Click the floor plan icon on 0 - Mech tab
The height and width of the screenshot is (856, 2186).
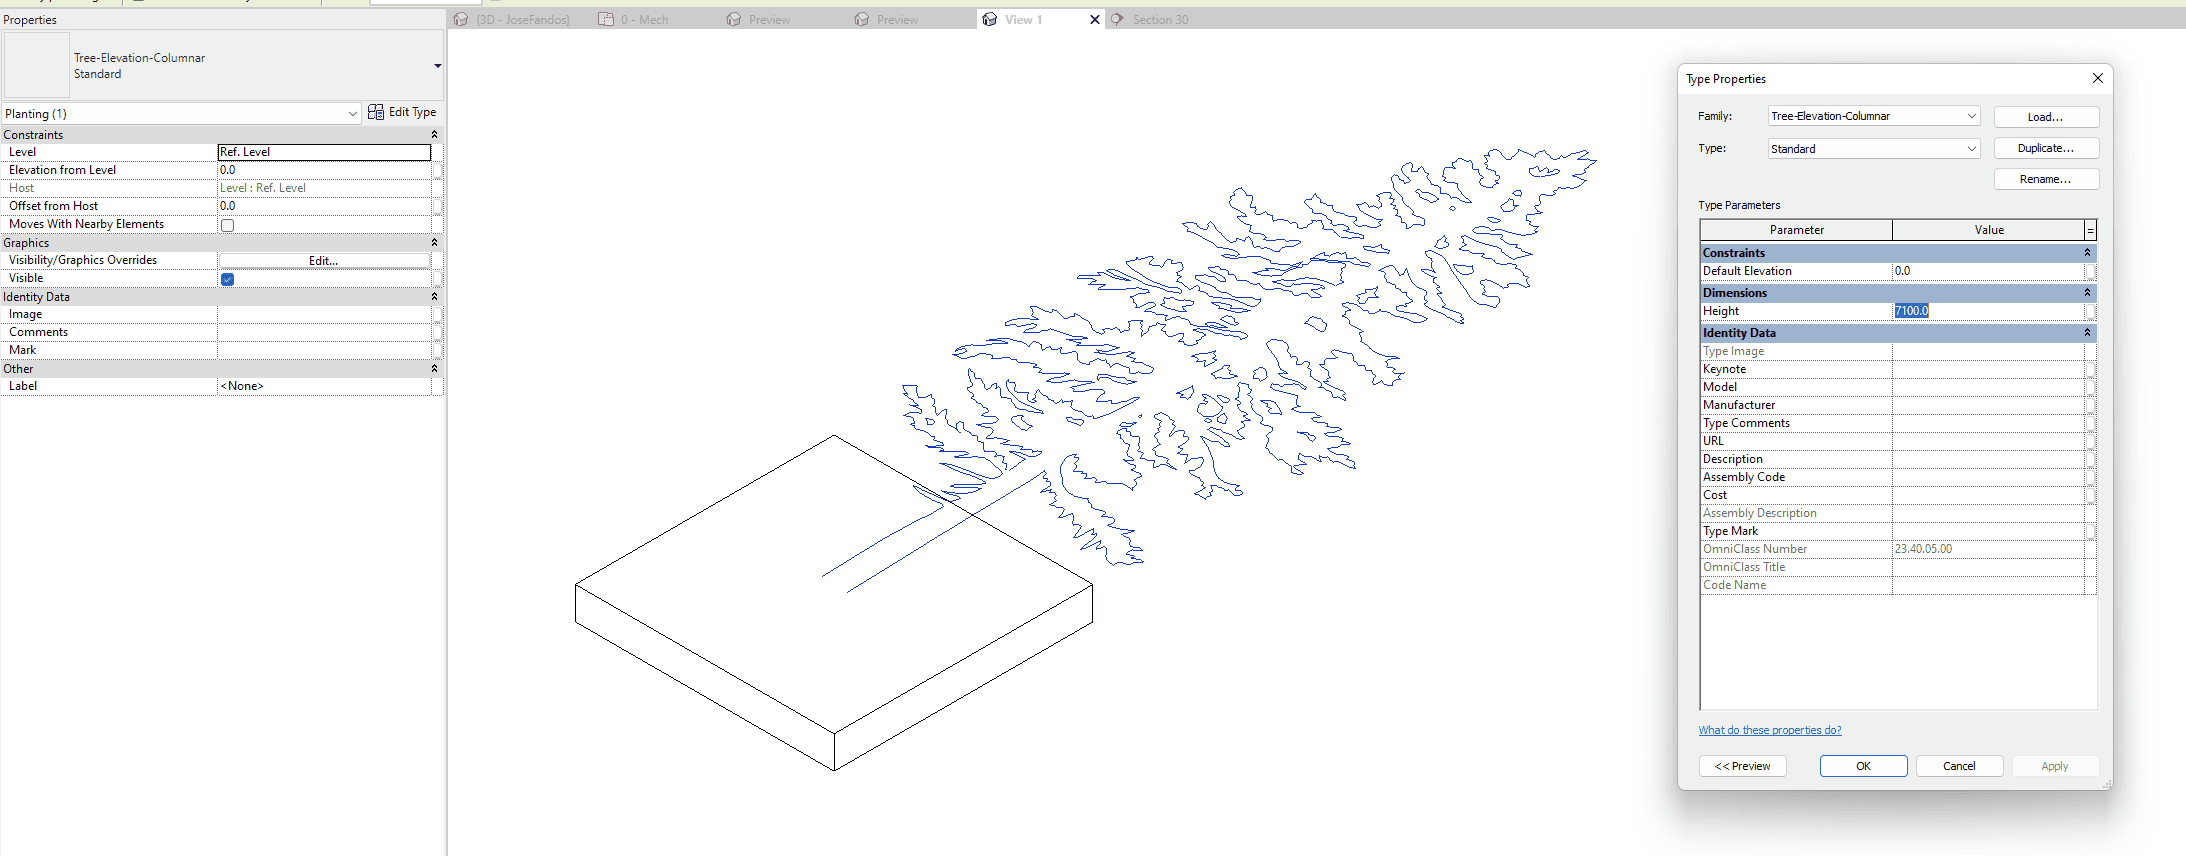click(606, 19)
